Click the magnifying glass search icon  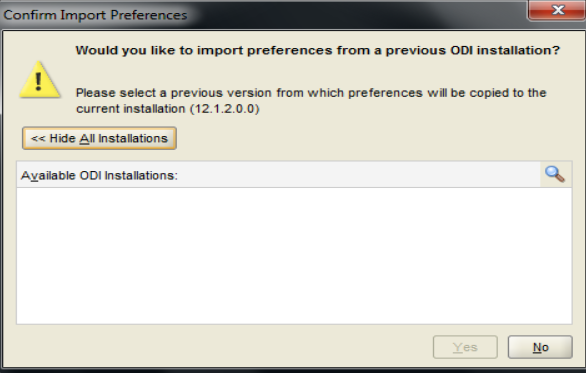(x=555, y=174)
